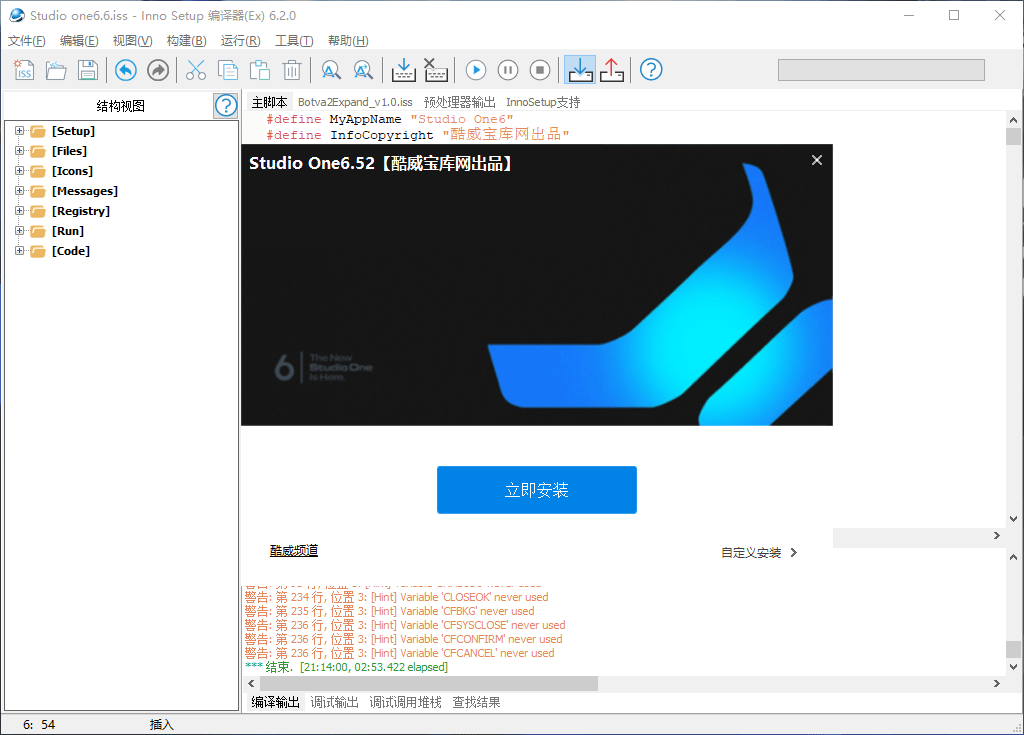Open the Find tool icon

330,70
